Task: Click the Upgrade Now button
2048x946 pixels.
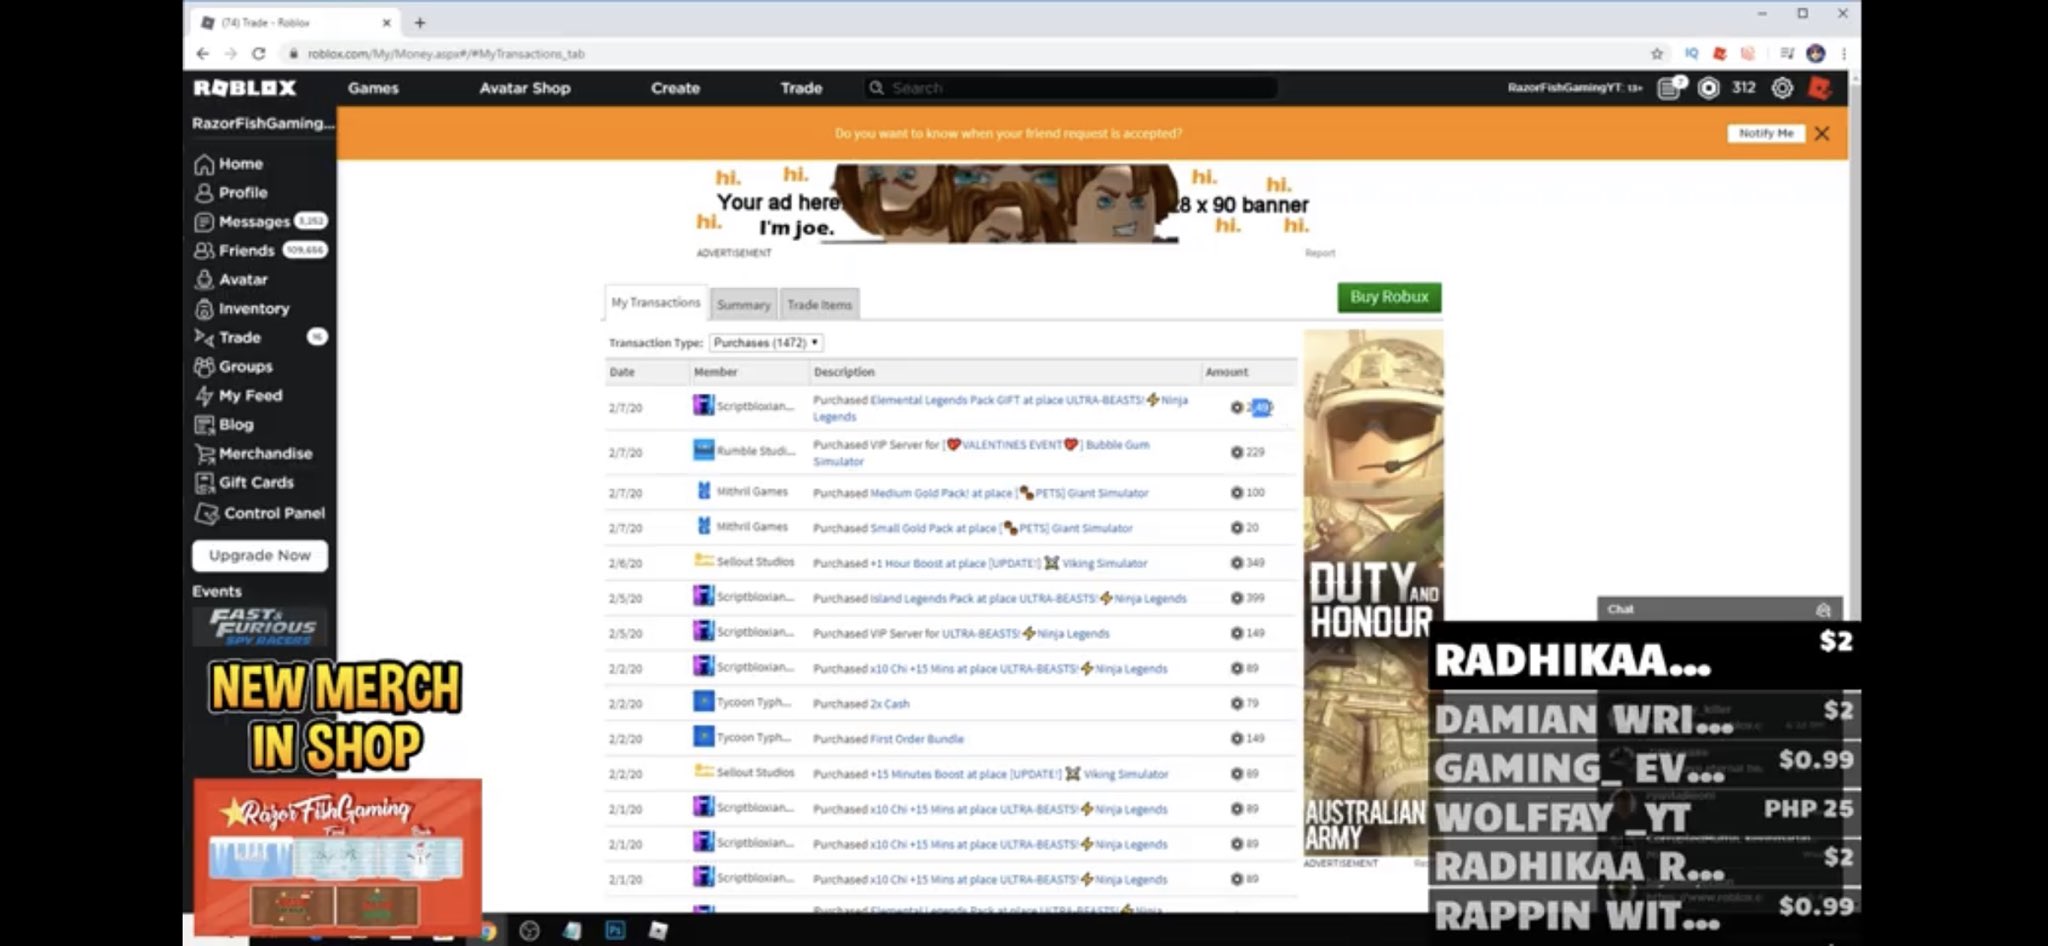Action: (260, 556)
